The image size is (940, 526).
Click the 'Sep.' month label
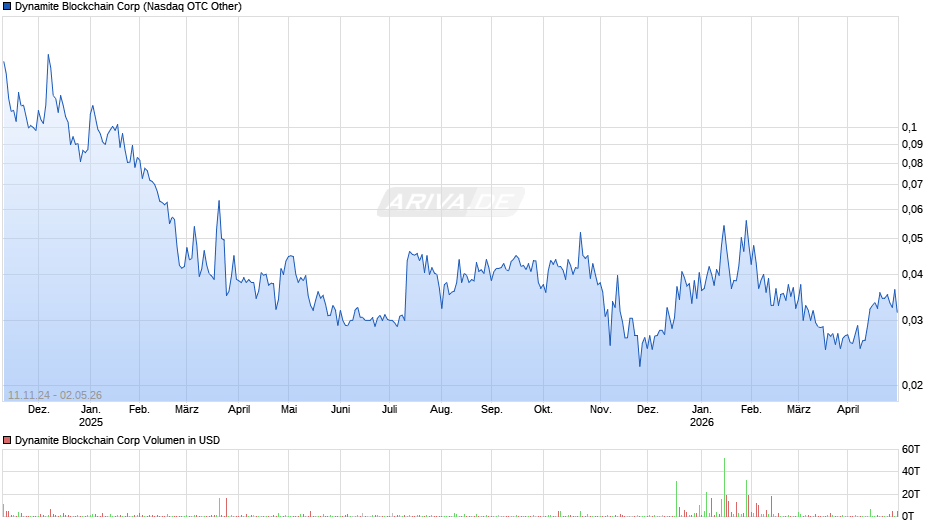[x=492, y=410]
